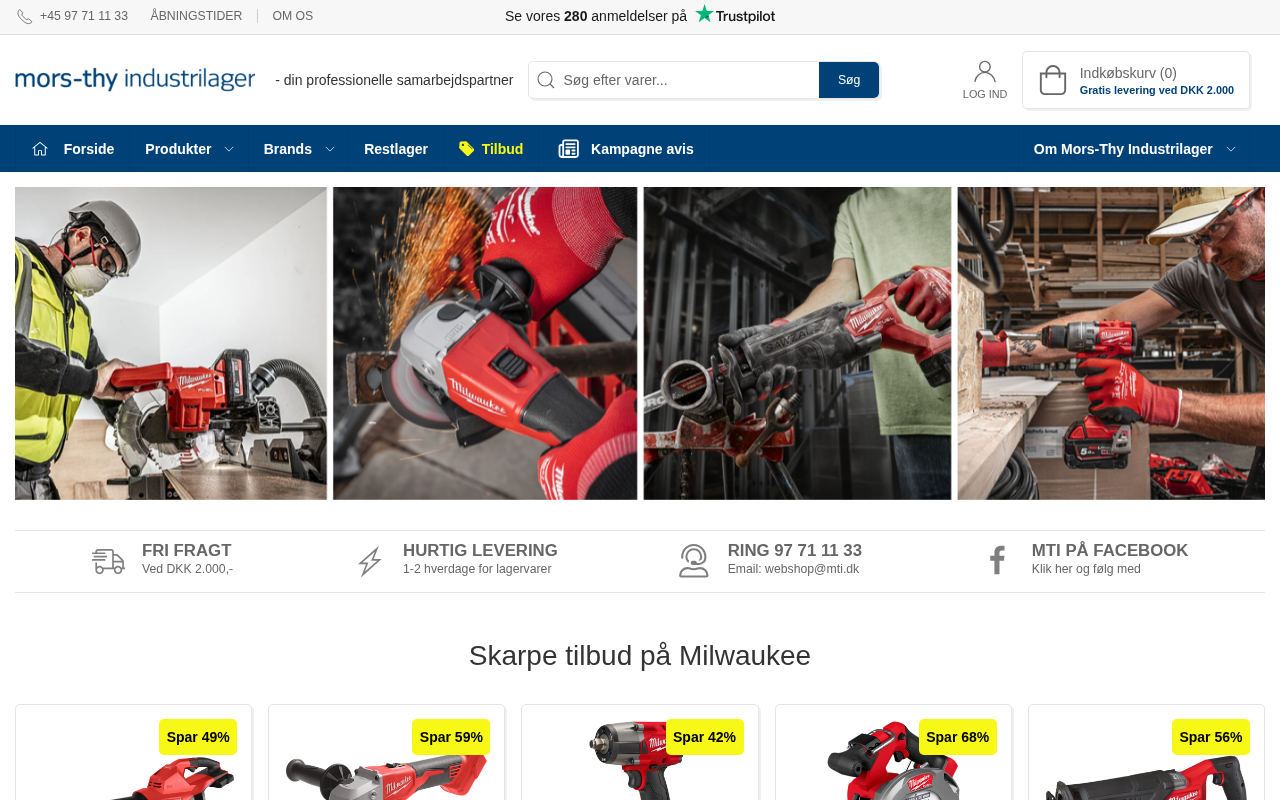Click the phone handset icon
1280x800 pixels.
pos(24,16)
